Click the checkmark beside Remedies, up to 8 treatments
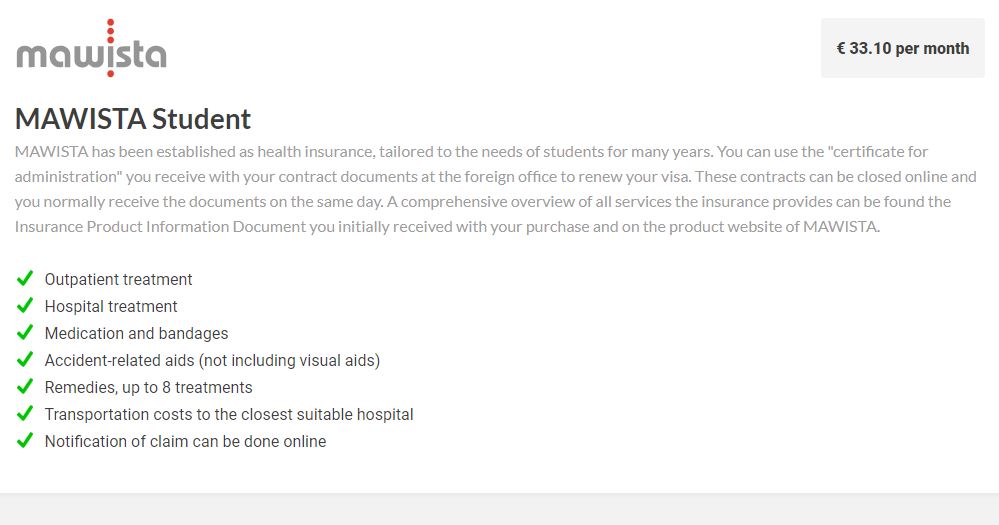999x525 pixels. 25,386
